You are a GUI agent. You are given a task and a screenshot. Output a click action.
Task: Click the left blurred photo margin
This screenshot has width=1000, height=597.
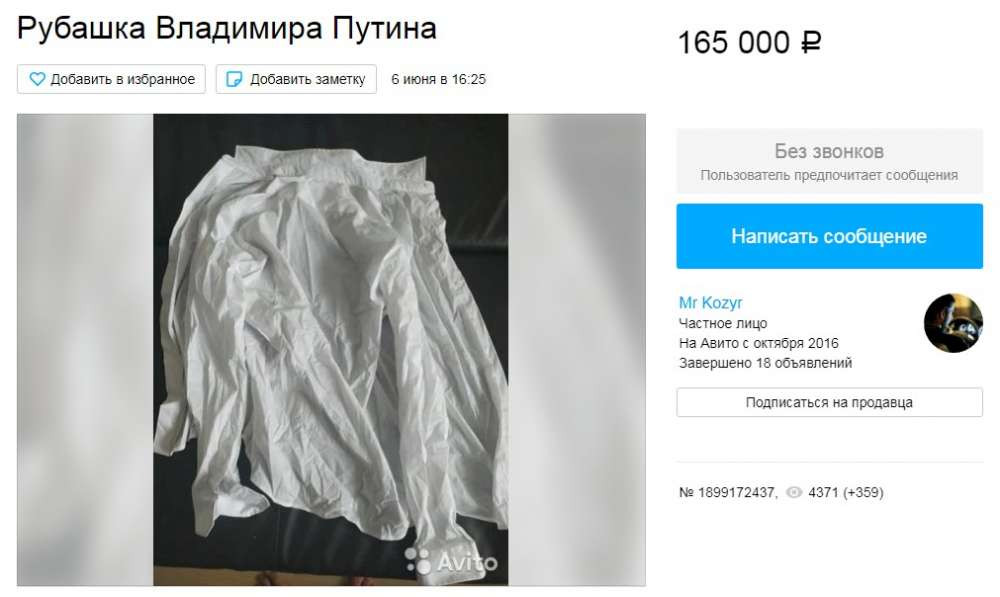85,350
